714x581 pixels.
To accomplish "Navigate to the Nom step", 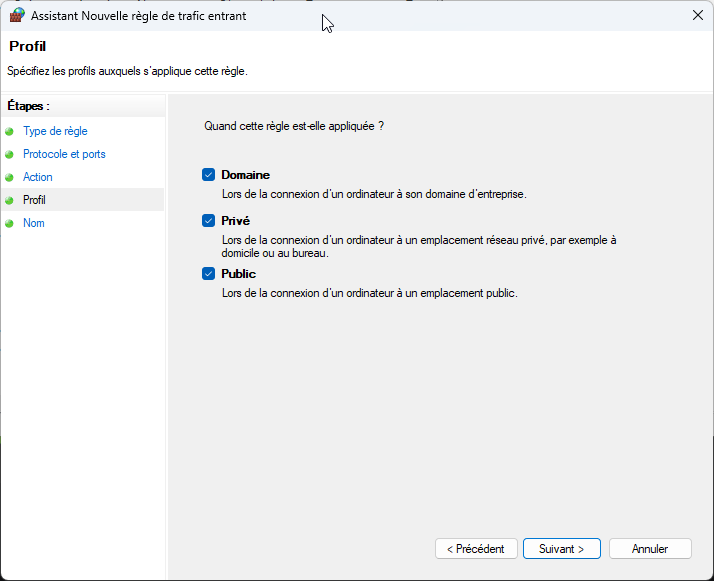I will [34, 223].
